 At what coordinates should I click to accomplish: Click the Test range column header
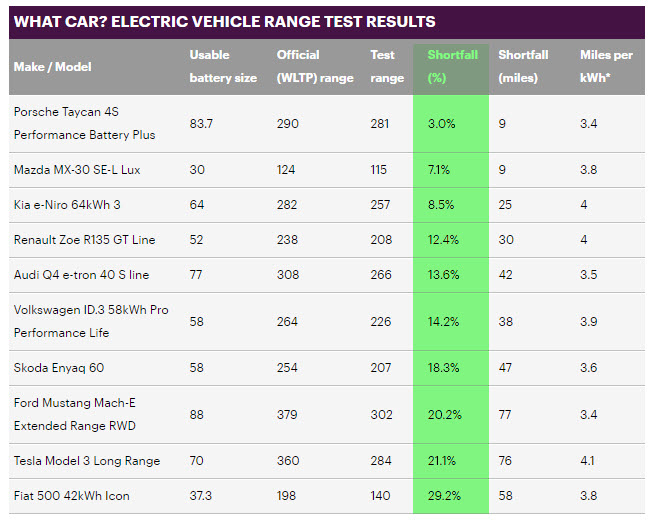[387, 67]
